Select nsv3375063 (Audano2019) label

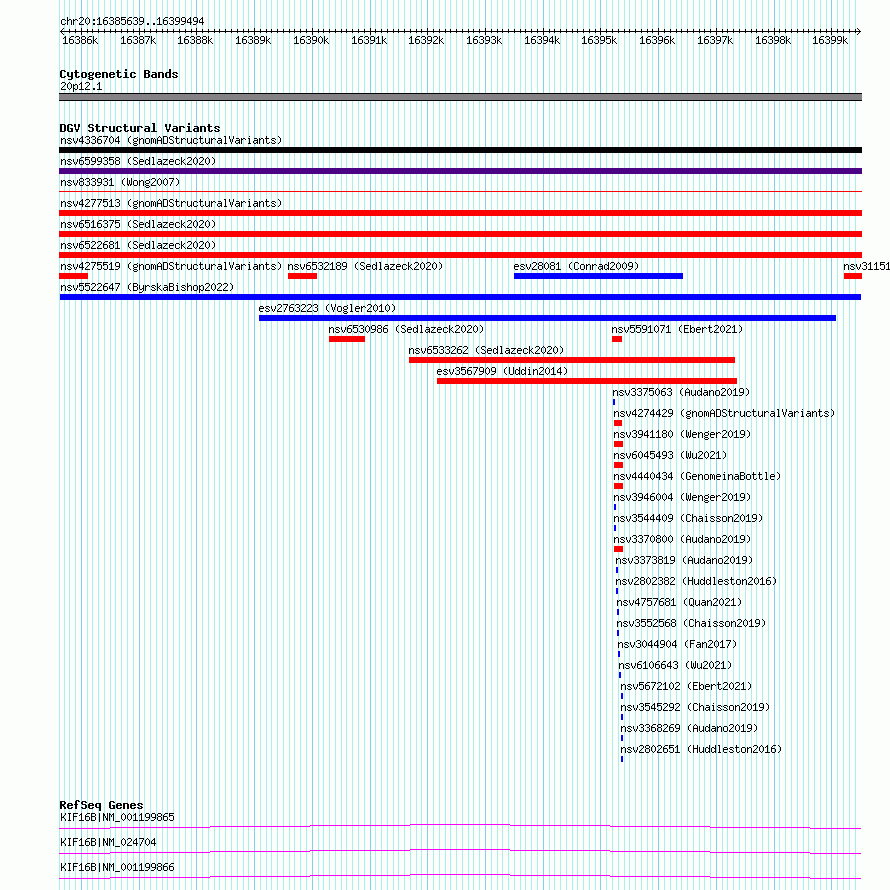tap(681, 392)
